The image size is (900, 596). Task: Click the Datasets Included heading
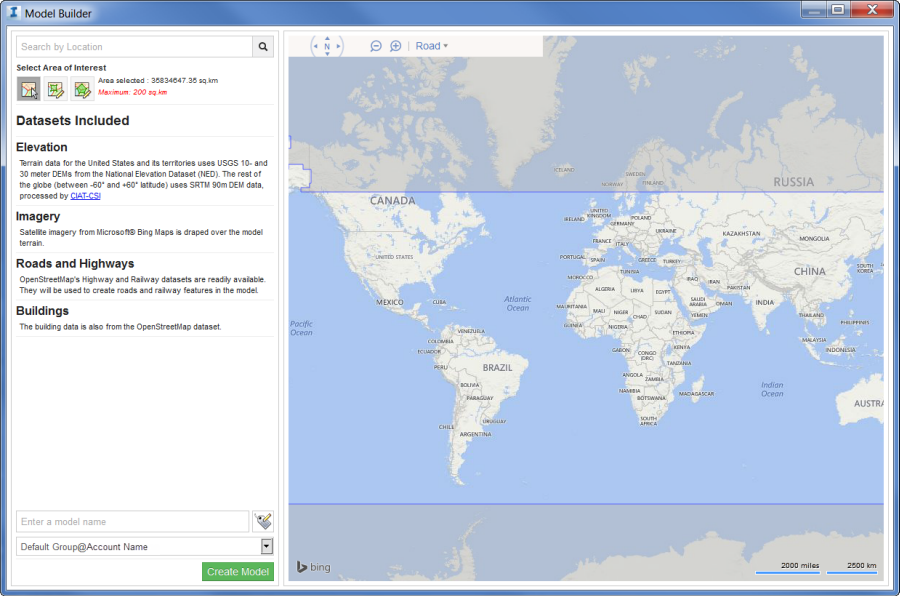[x=72, y=121]
